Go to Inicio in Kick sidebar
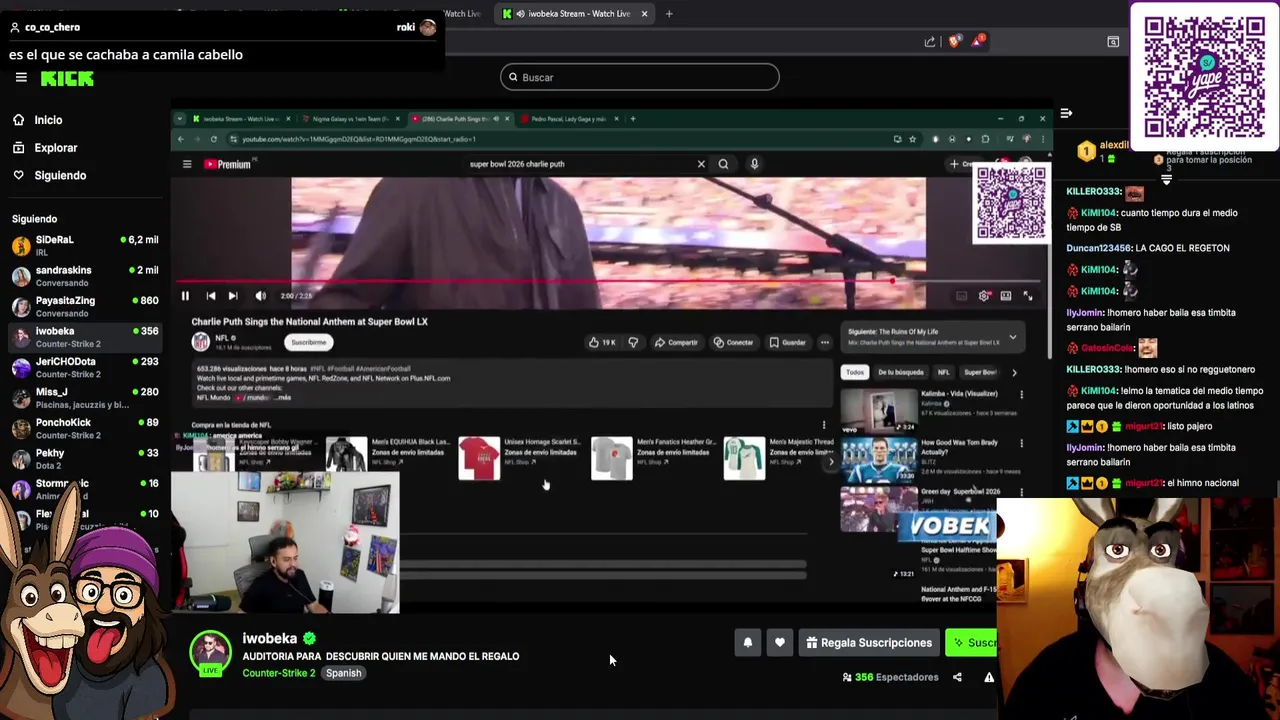 coord(48,120)
